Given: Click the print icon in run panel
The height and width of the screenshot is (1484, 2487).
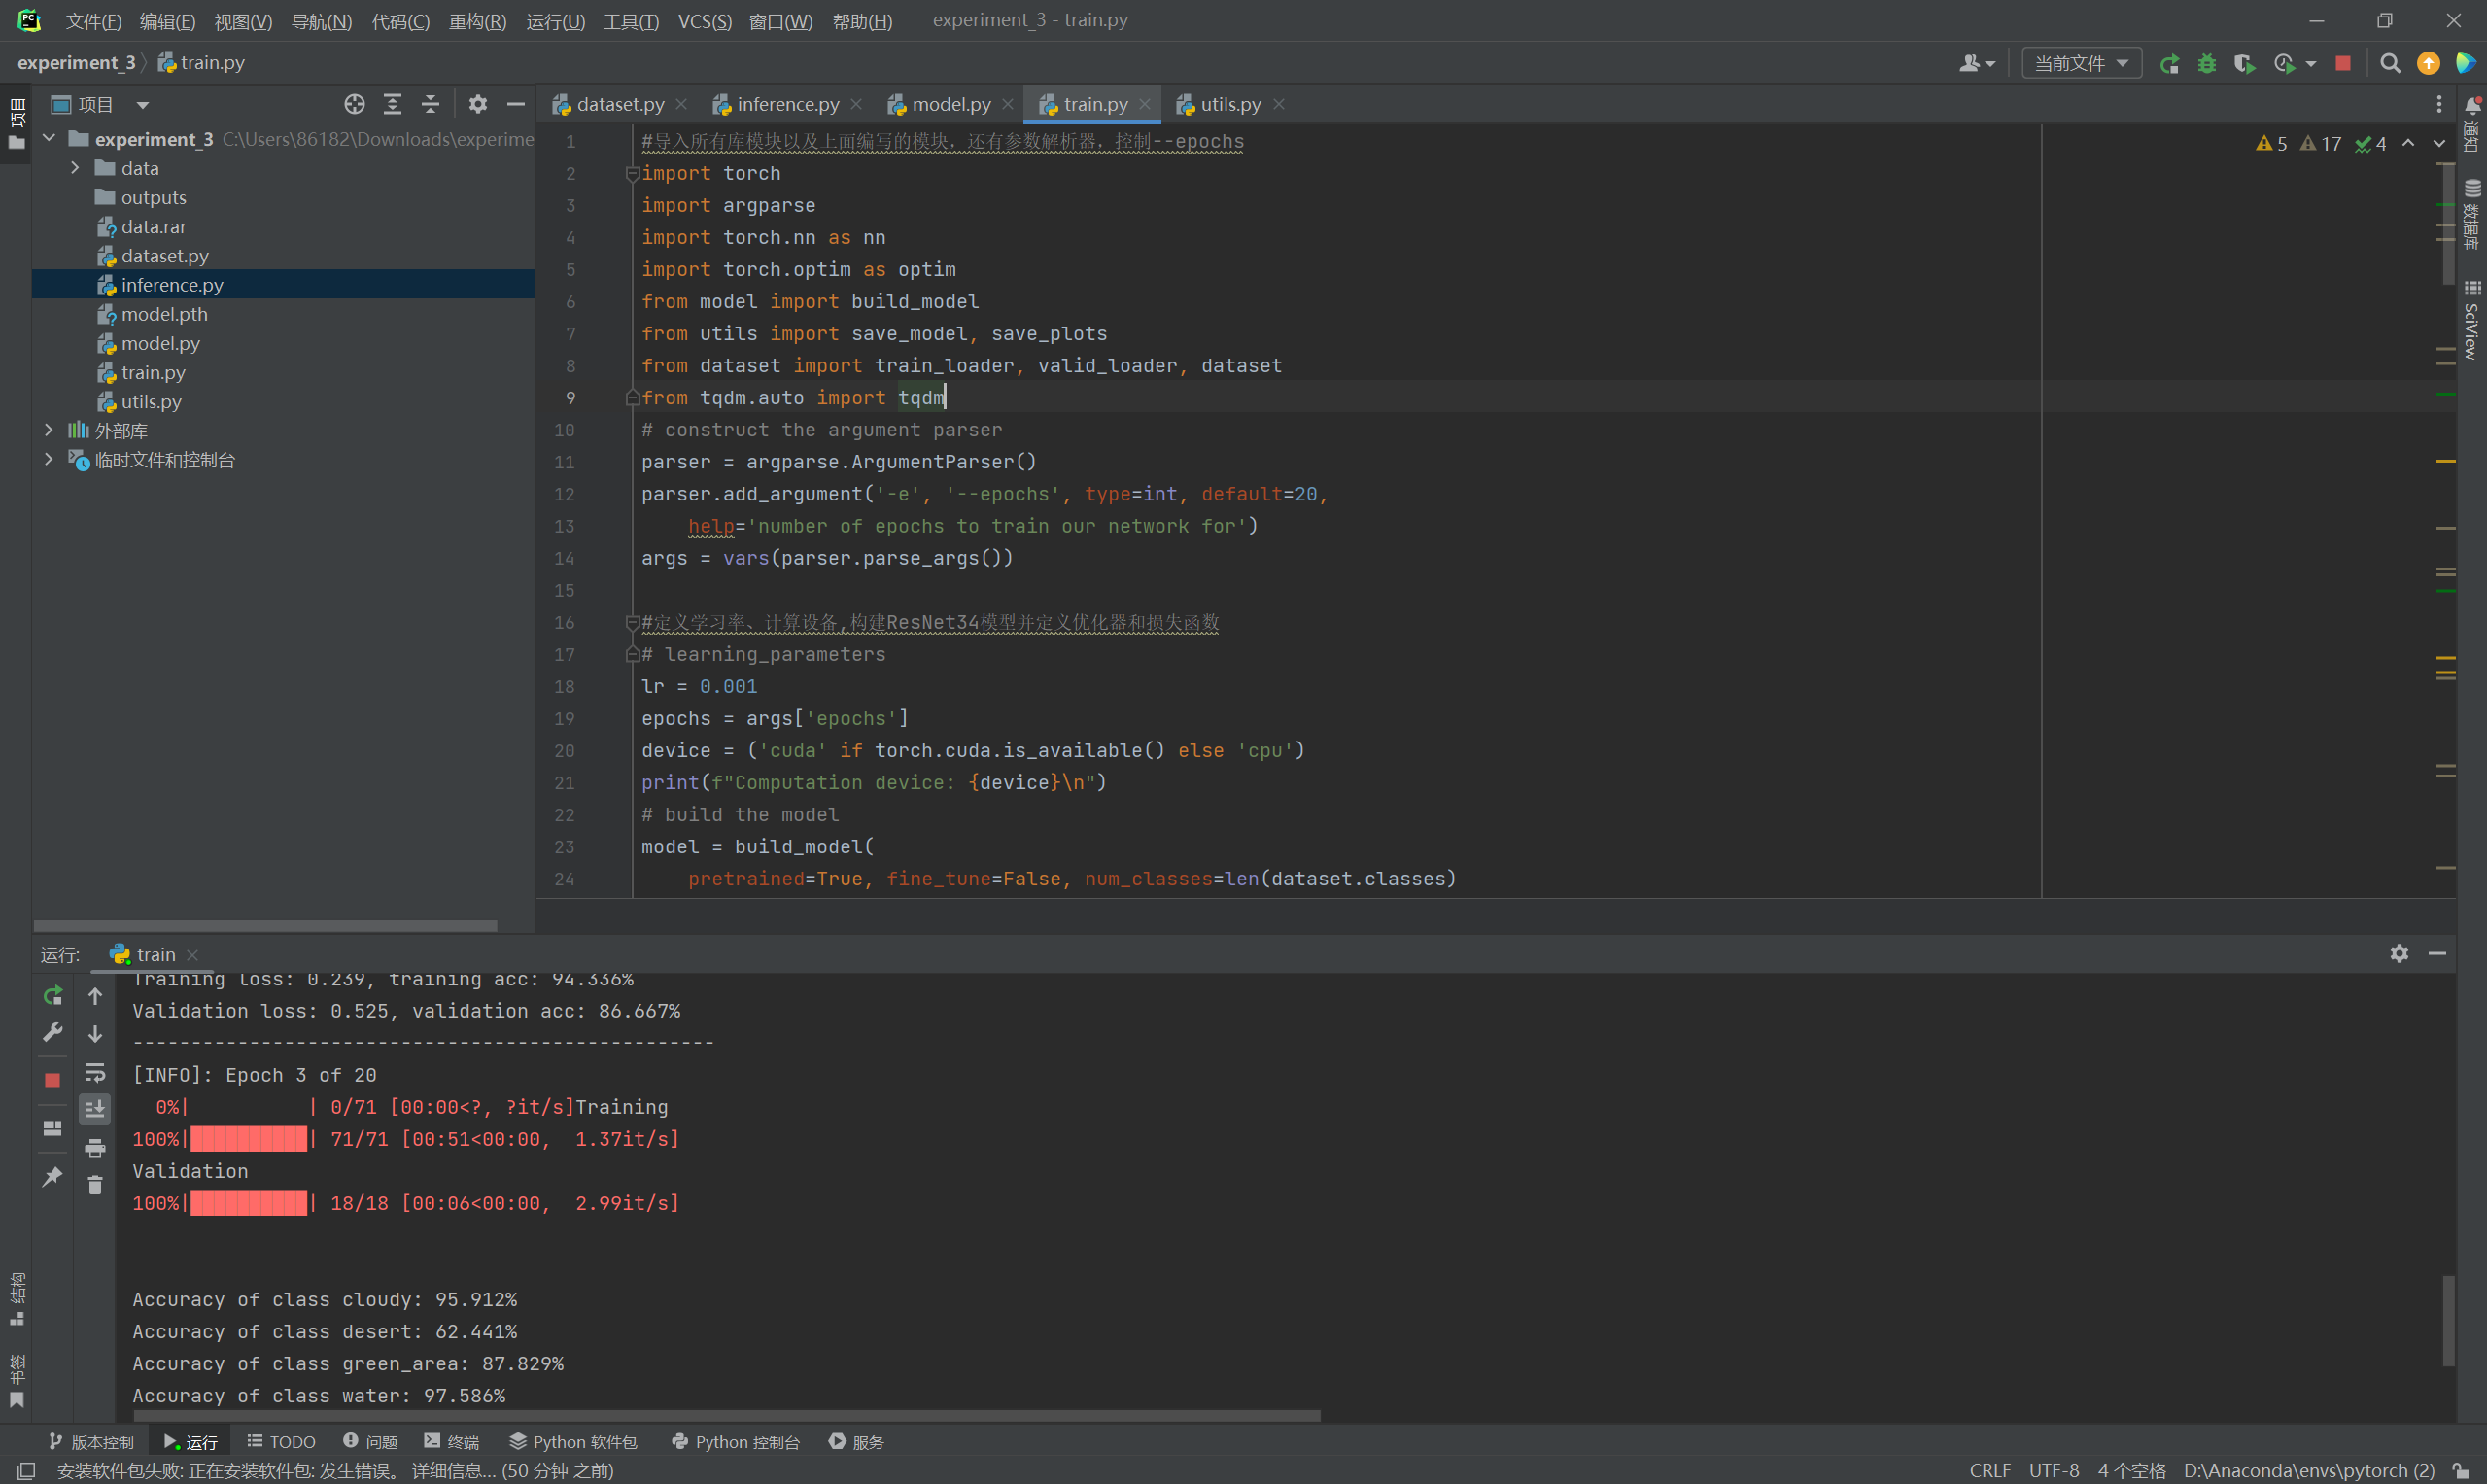Looking at the screenshot, I should tap(95, 1148).
